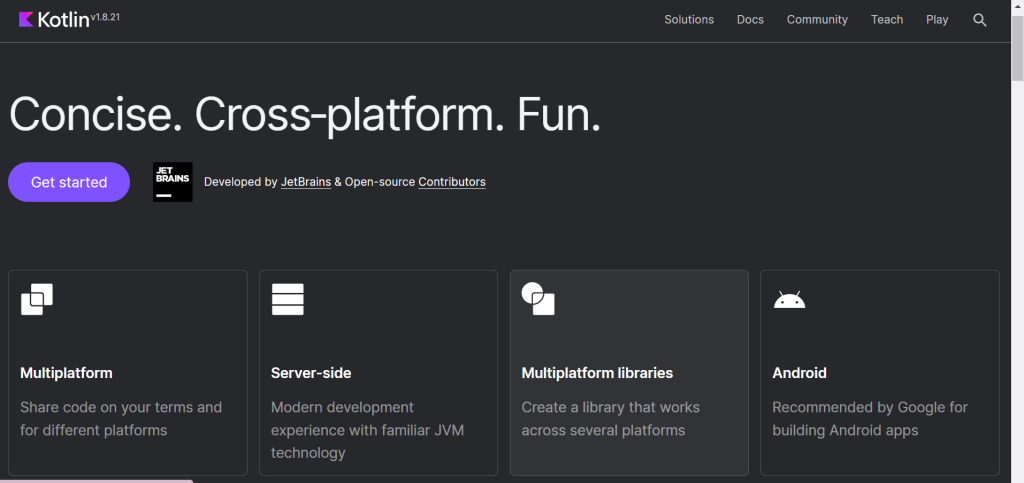Click the Kotlin logo in header
1024x483 pixels.
[54, 20]
